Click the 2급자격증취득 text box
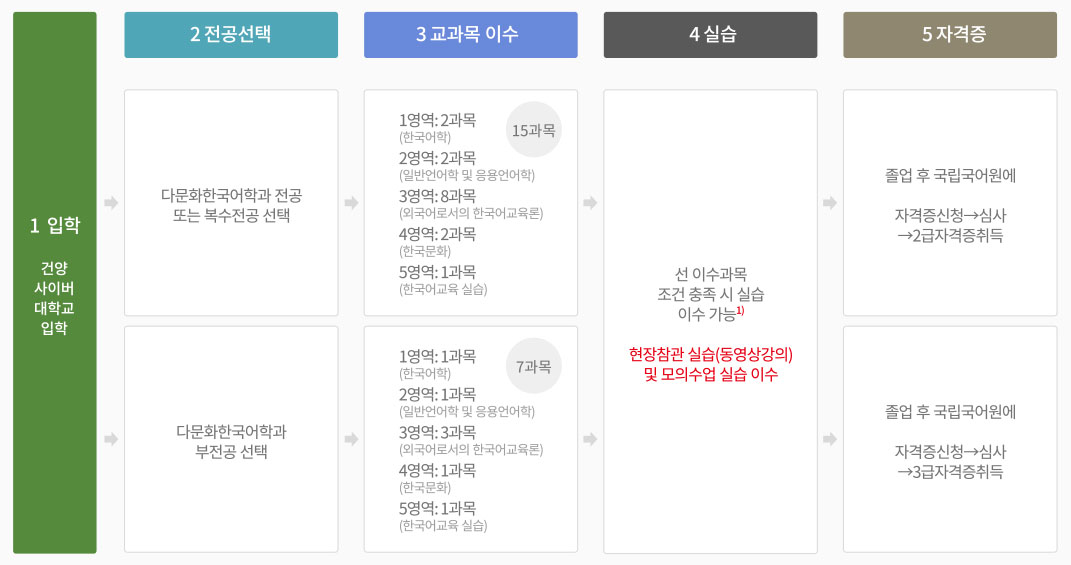Screen dimensions: 1071x565 pos(950,203)
